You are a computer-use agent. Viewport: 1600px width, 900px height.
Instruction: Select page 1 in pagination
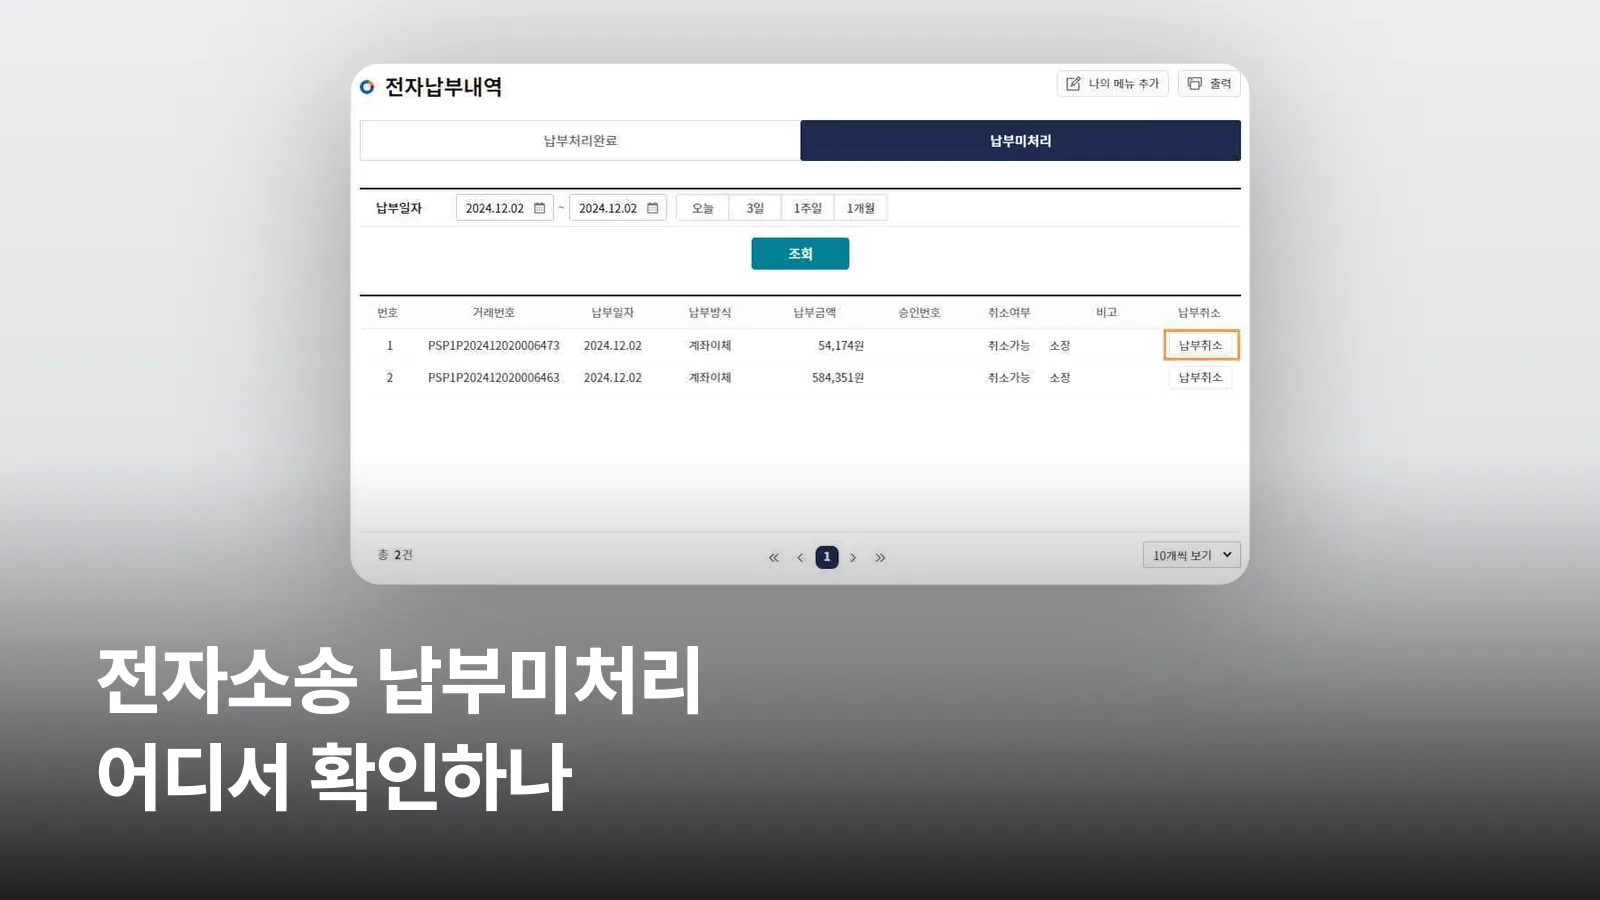coord(827,557)
